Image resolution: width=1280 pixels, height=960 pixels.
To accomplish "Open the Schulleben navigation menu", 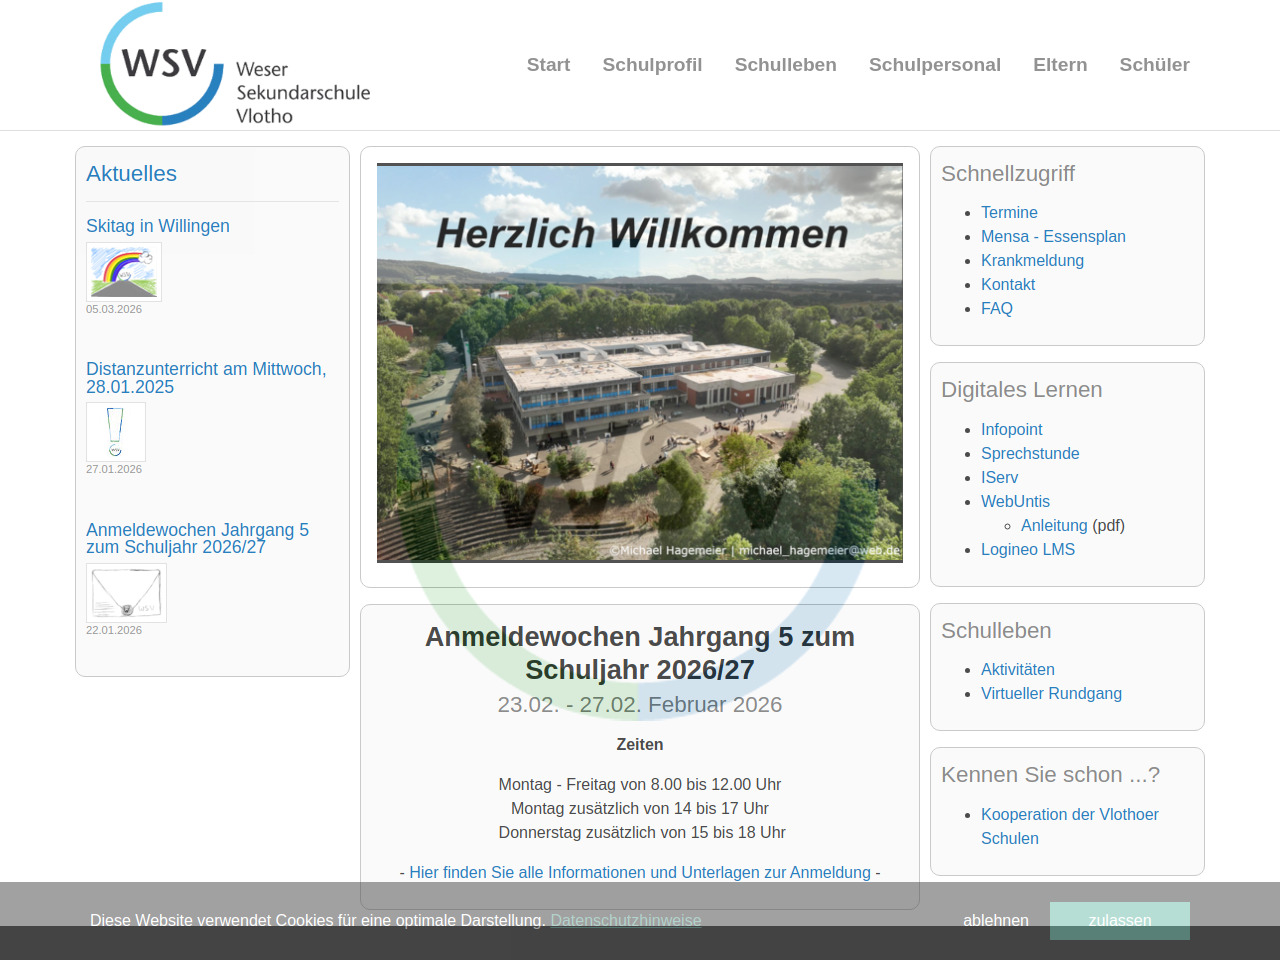I will 785,65.
